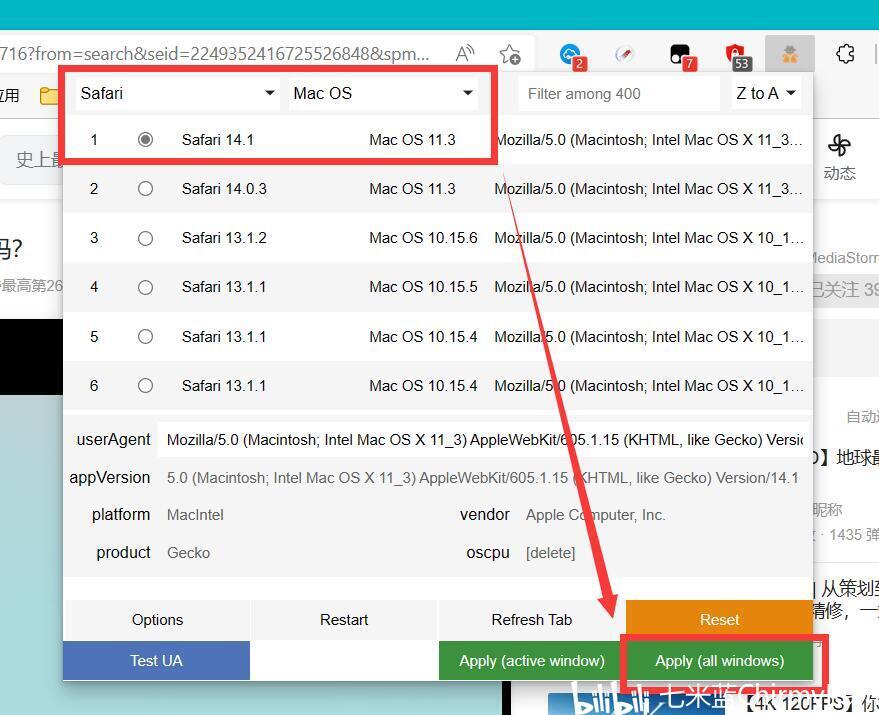Screen dimensions: 879x715
Task: Click the Options button
Action: click(x=157, y=620)
